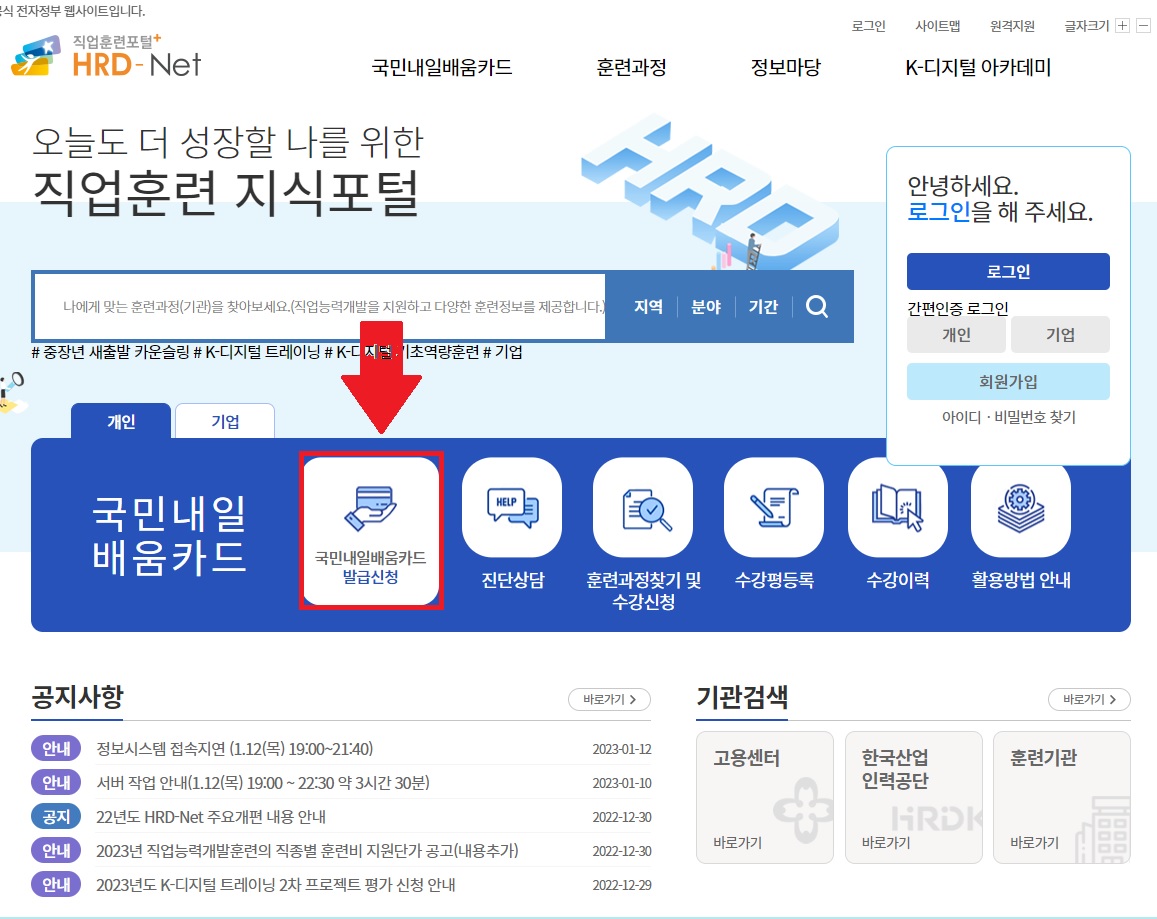Open the 기간 search filter

(764, 307)
